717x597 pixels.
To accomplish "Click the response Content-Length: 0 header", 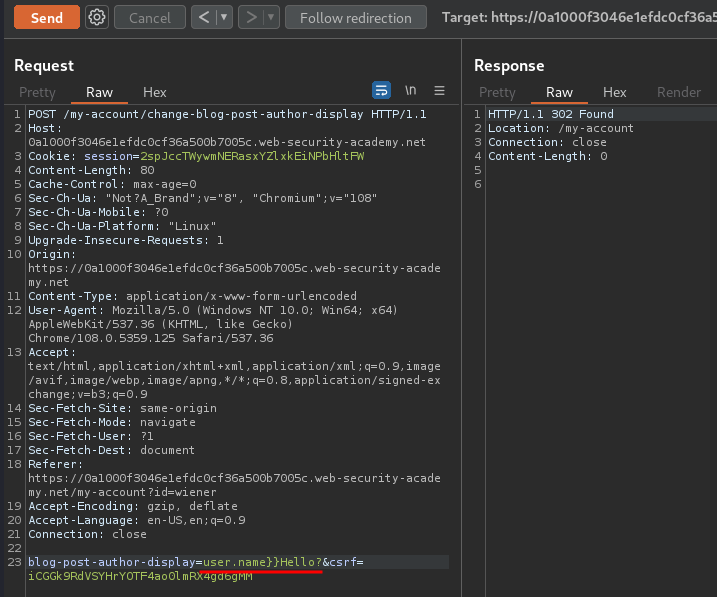I will point(548,156).
